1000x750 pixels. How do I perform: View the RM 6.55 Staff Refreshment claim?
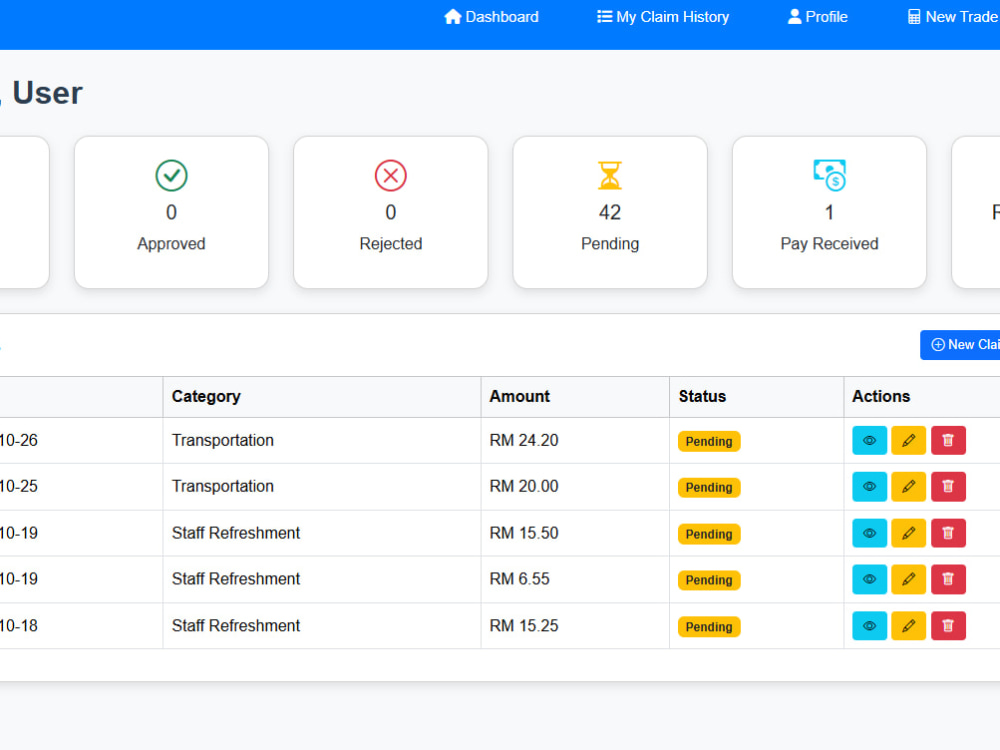(x=869, y=579)
